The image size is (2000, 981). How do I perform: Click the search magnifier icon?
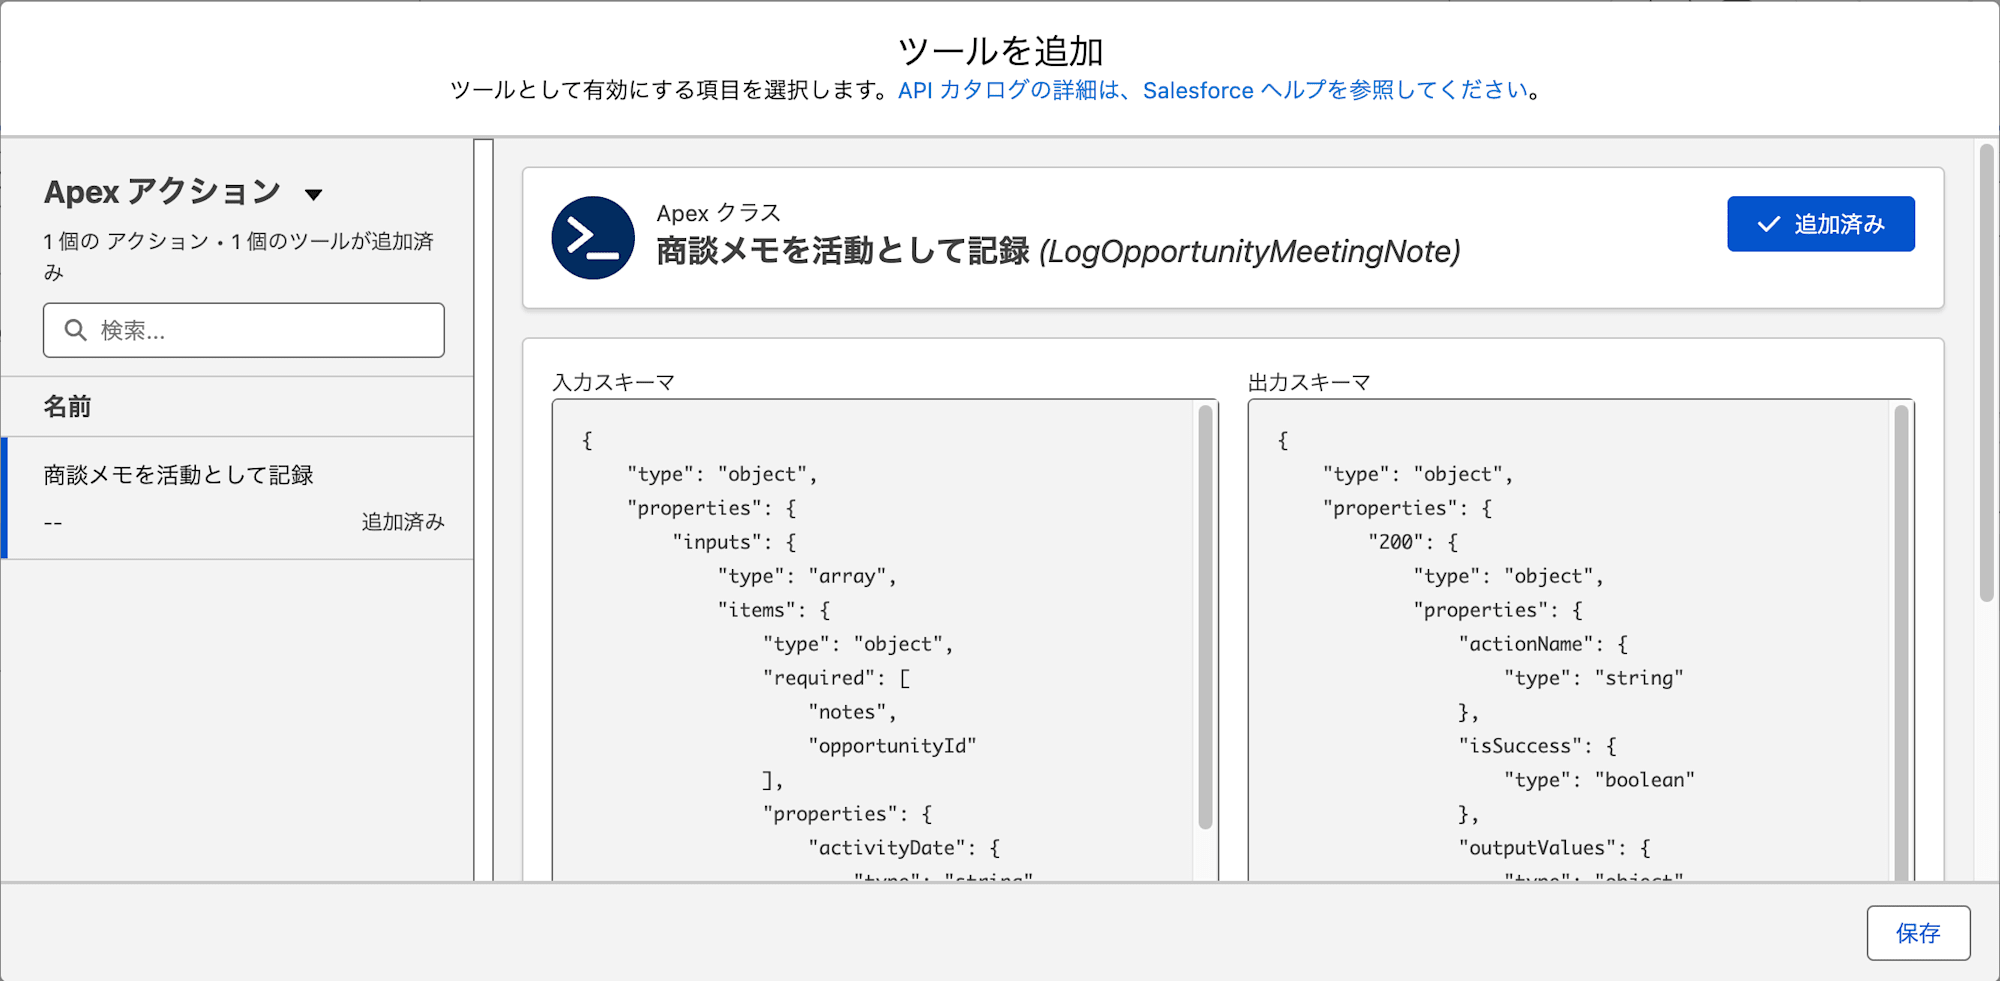(75, 330)
